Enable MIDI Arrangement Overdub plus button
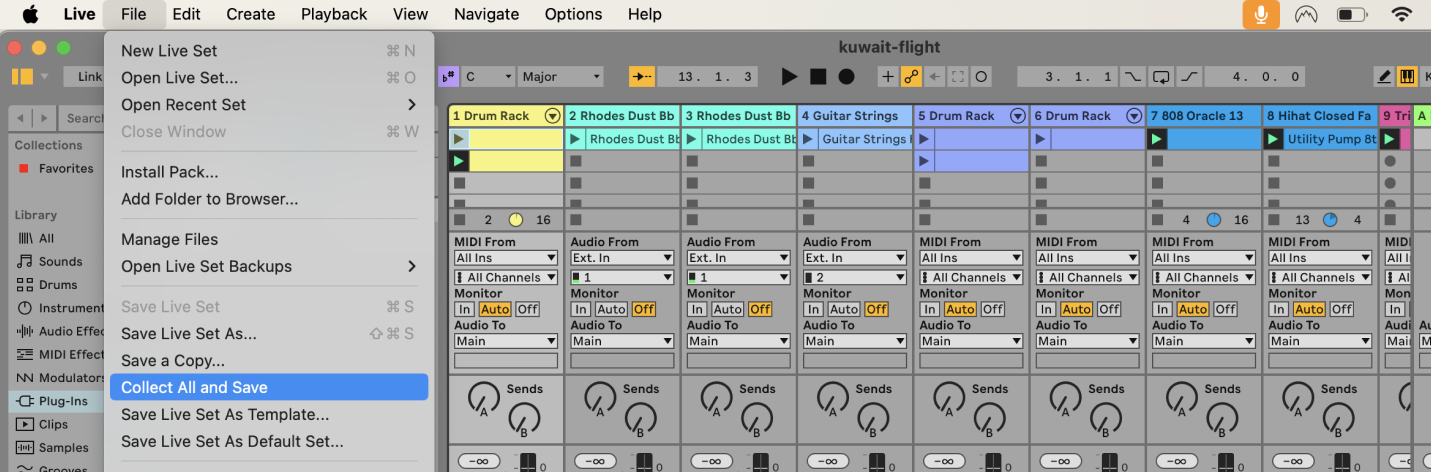Viewport: 1431px width, 472px height. (x=888, y=76)
